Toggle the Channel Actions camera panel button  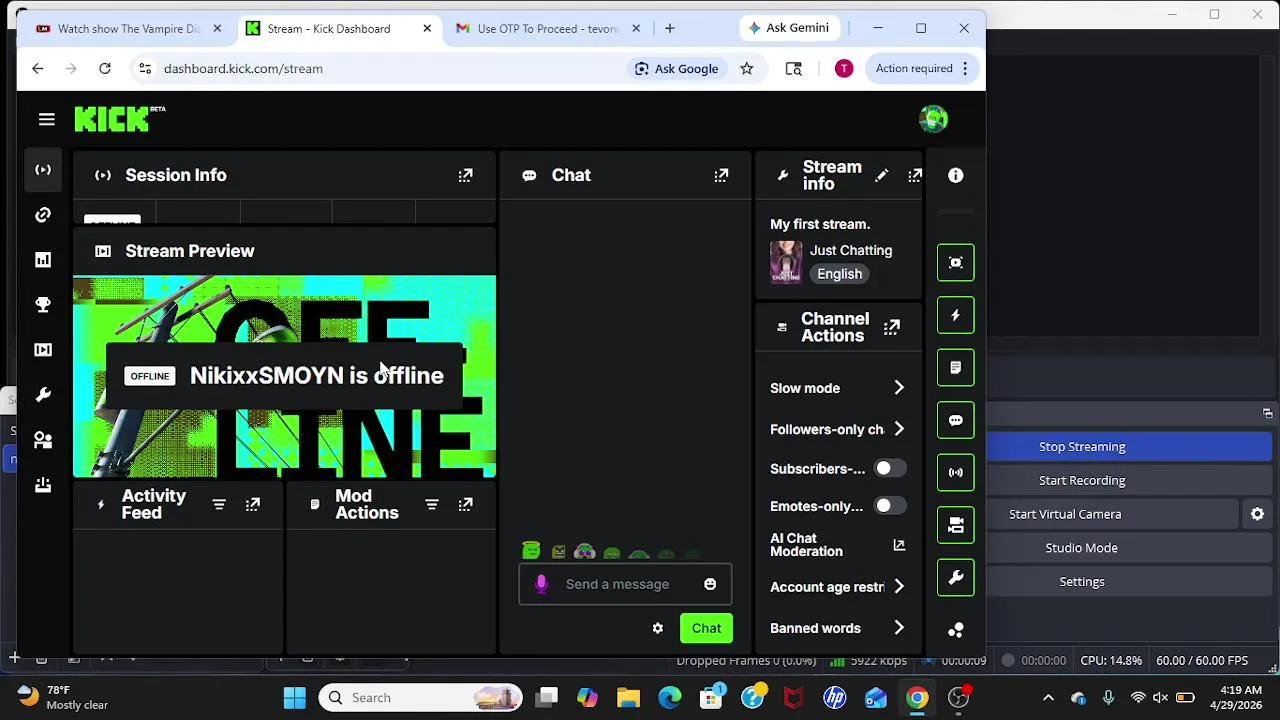pos(956,525)
